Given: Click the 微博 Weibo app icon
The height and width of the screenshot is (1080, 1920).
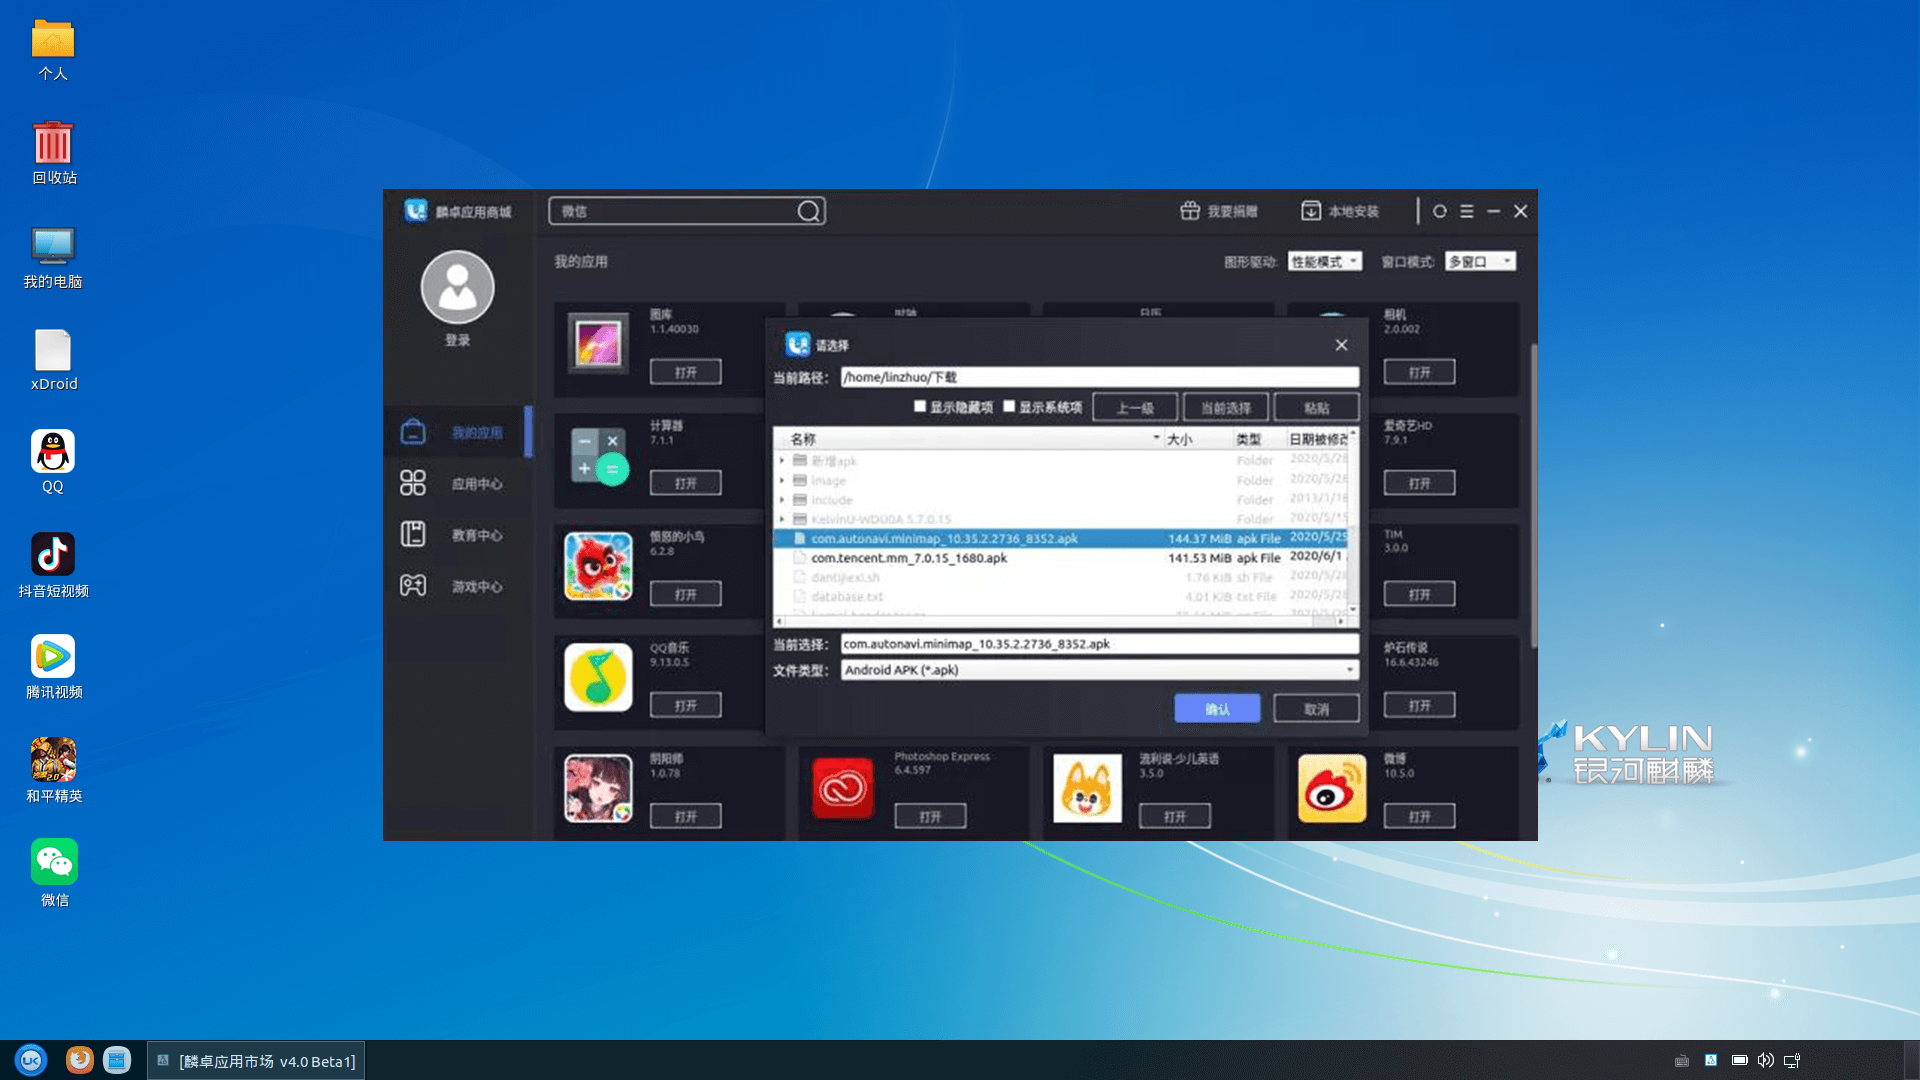Looking at the screenshot, I should tap(1332, 788).
